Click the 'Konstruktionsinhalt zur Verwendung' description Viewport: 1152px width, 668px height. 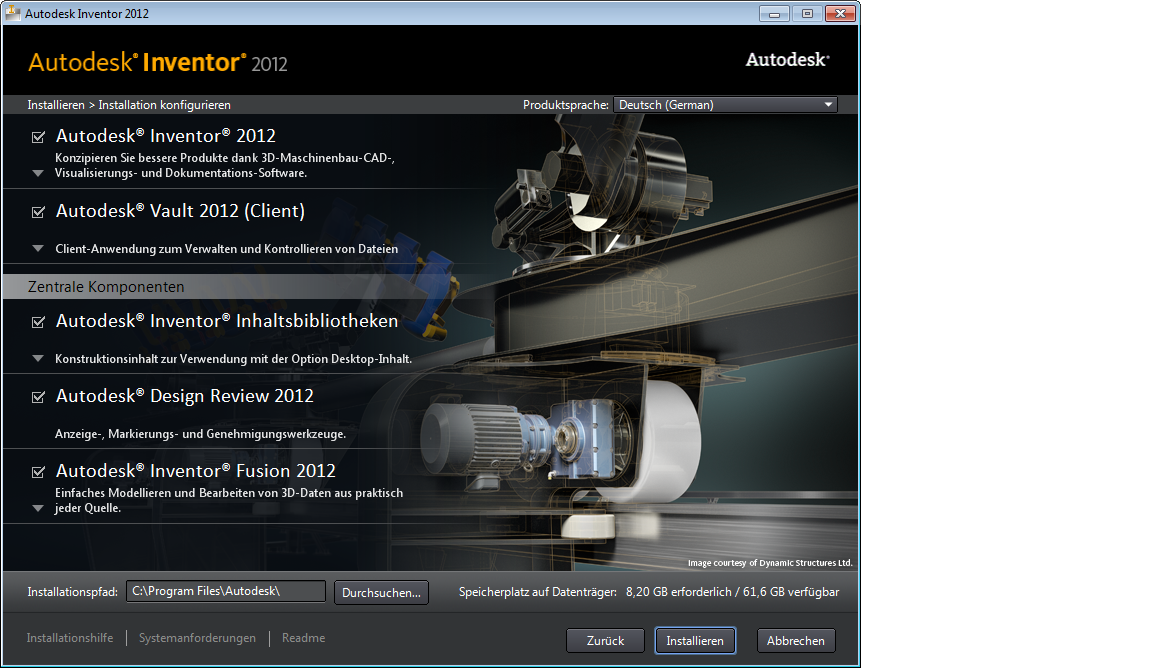click(234, 359)
